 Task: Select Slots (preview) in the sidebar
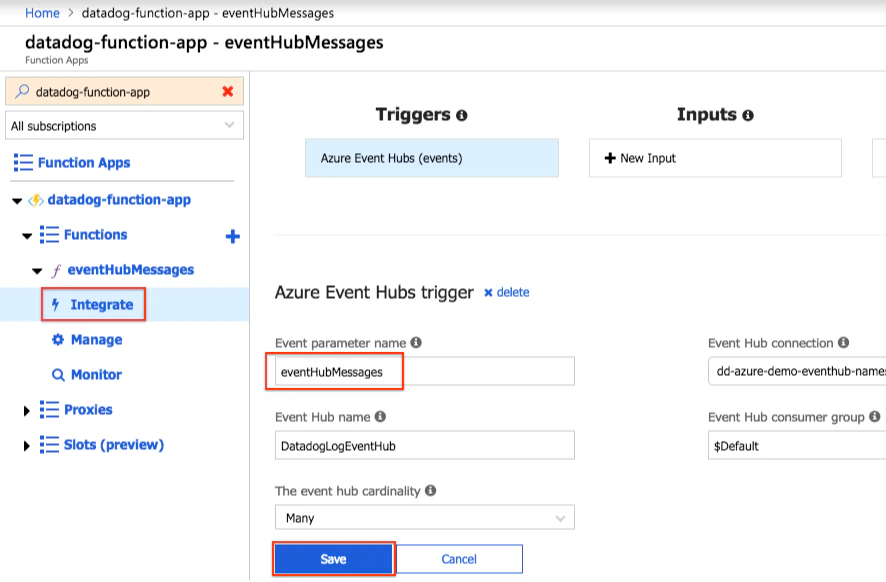[114, 445]
